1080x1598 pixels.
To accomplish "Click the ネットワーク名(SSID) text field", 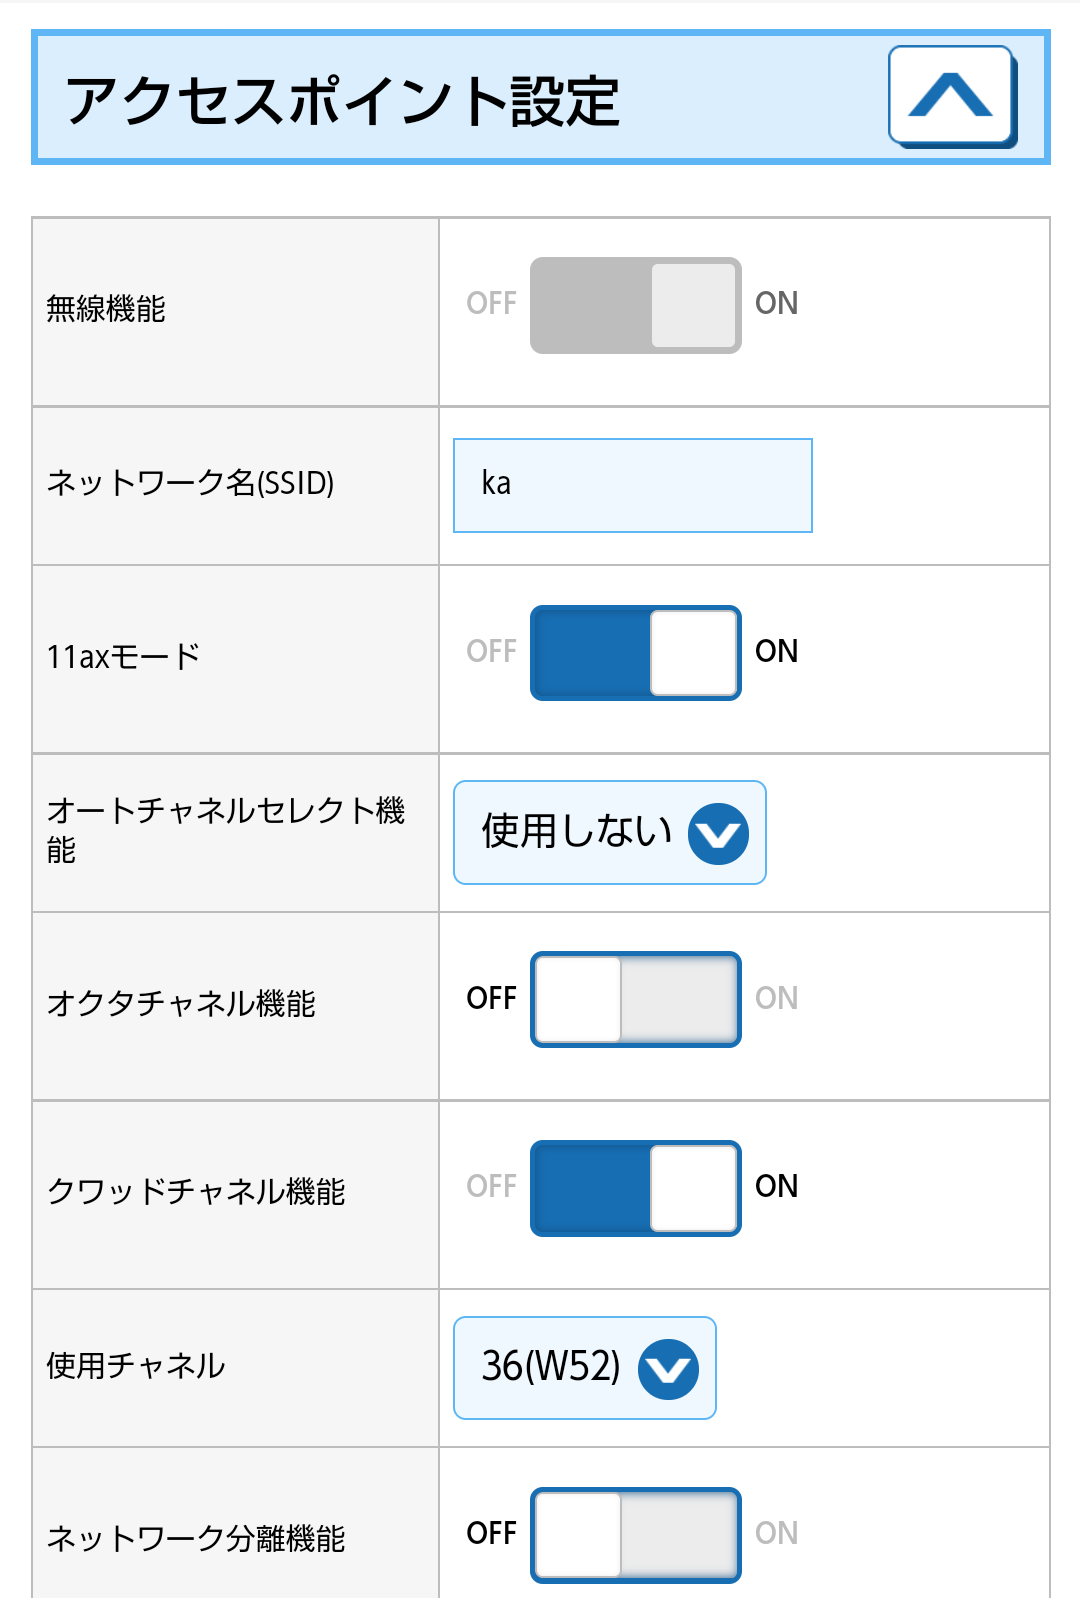I will [x=632, y=485].
